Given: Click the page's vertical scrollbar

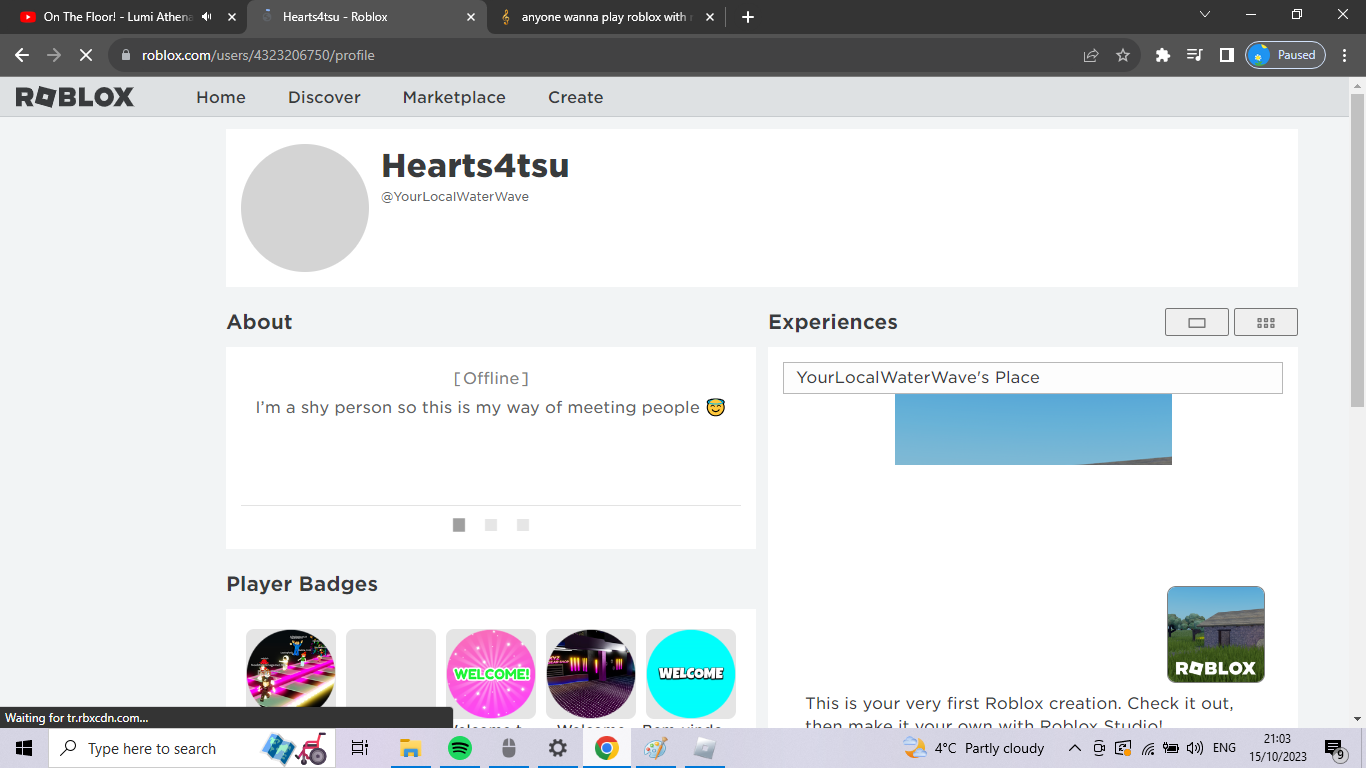Looking at the screenshot, I should (x=1357, y=250).
